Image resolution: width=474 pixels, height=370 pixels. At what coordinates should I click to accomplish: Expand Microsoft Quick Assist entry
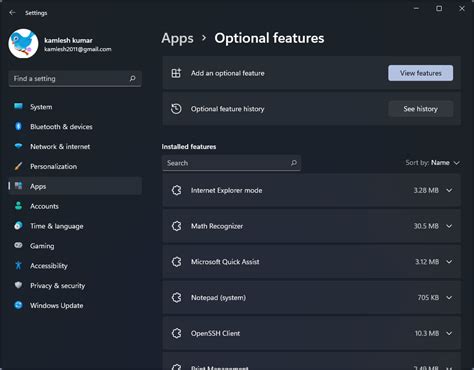pyautogui.click(x=449, y=262)
